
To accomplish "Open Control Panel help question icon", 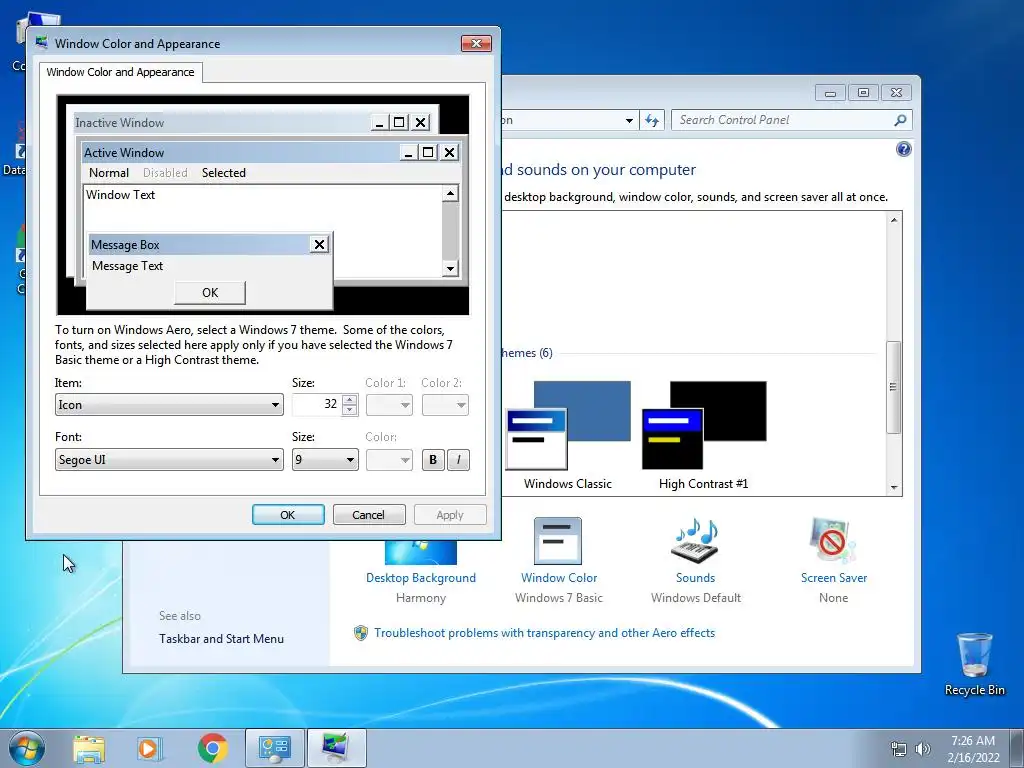I will coord(904,150).
